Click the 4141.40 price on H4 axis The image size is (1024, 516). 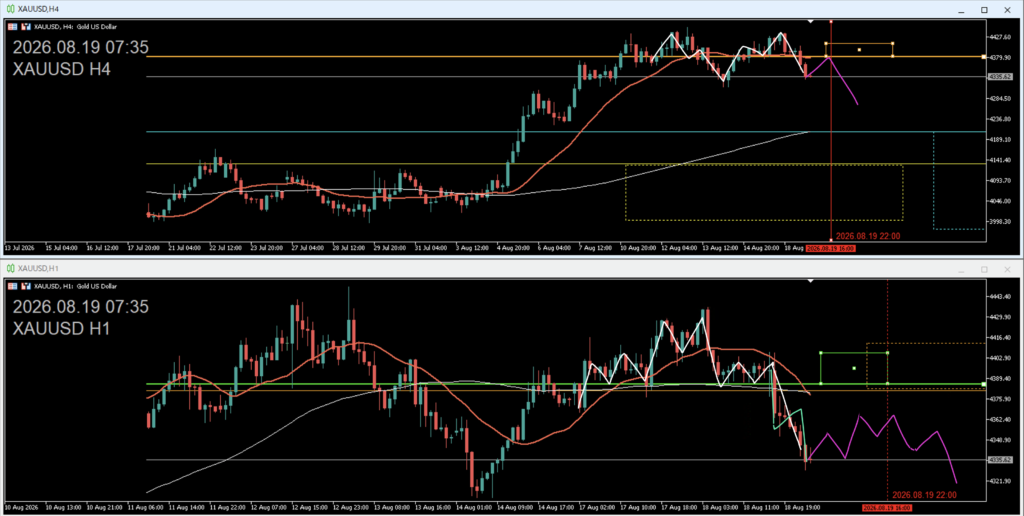coord(1000,160)
